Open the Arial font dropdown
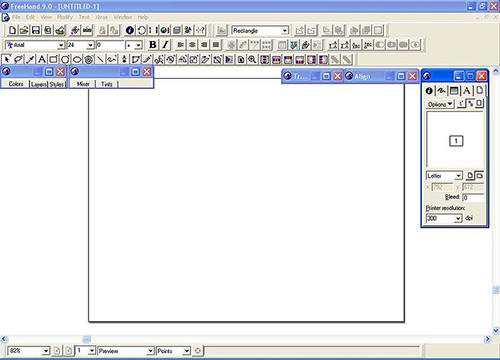This screenshot has height=360, width=500. tap(61, 45)
